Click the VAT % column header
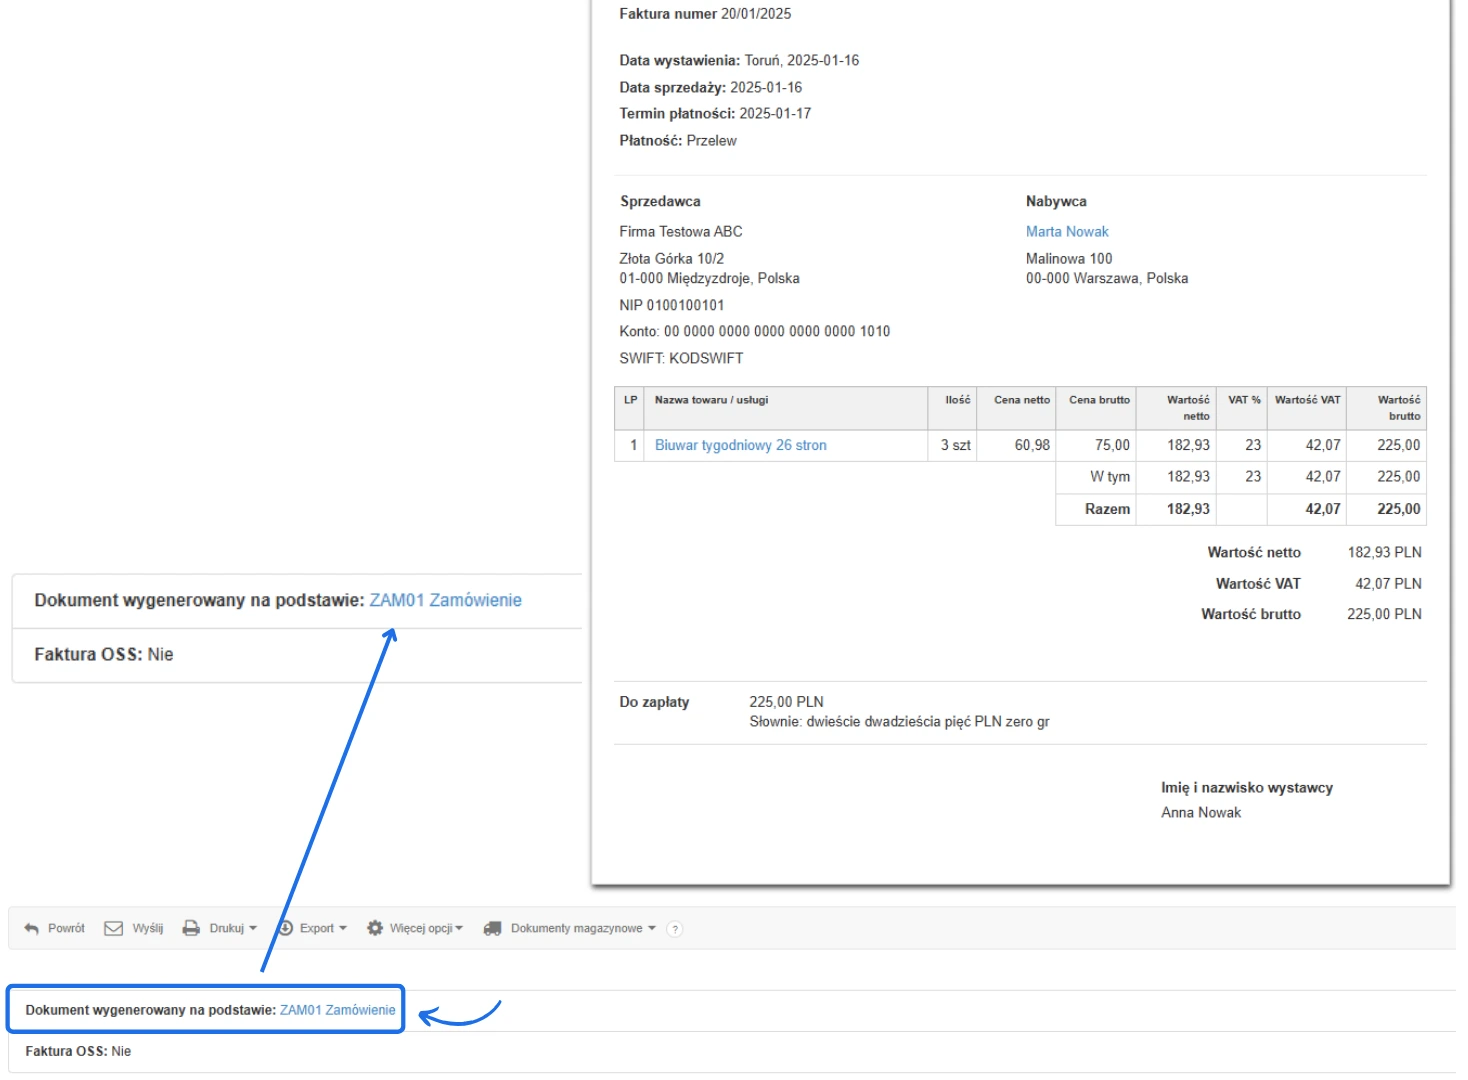Image resolution: width=1468 pixels, height=1080 pixels. click(1241, 408)
